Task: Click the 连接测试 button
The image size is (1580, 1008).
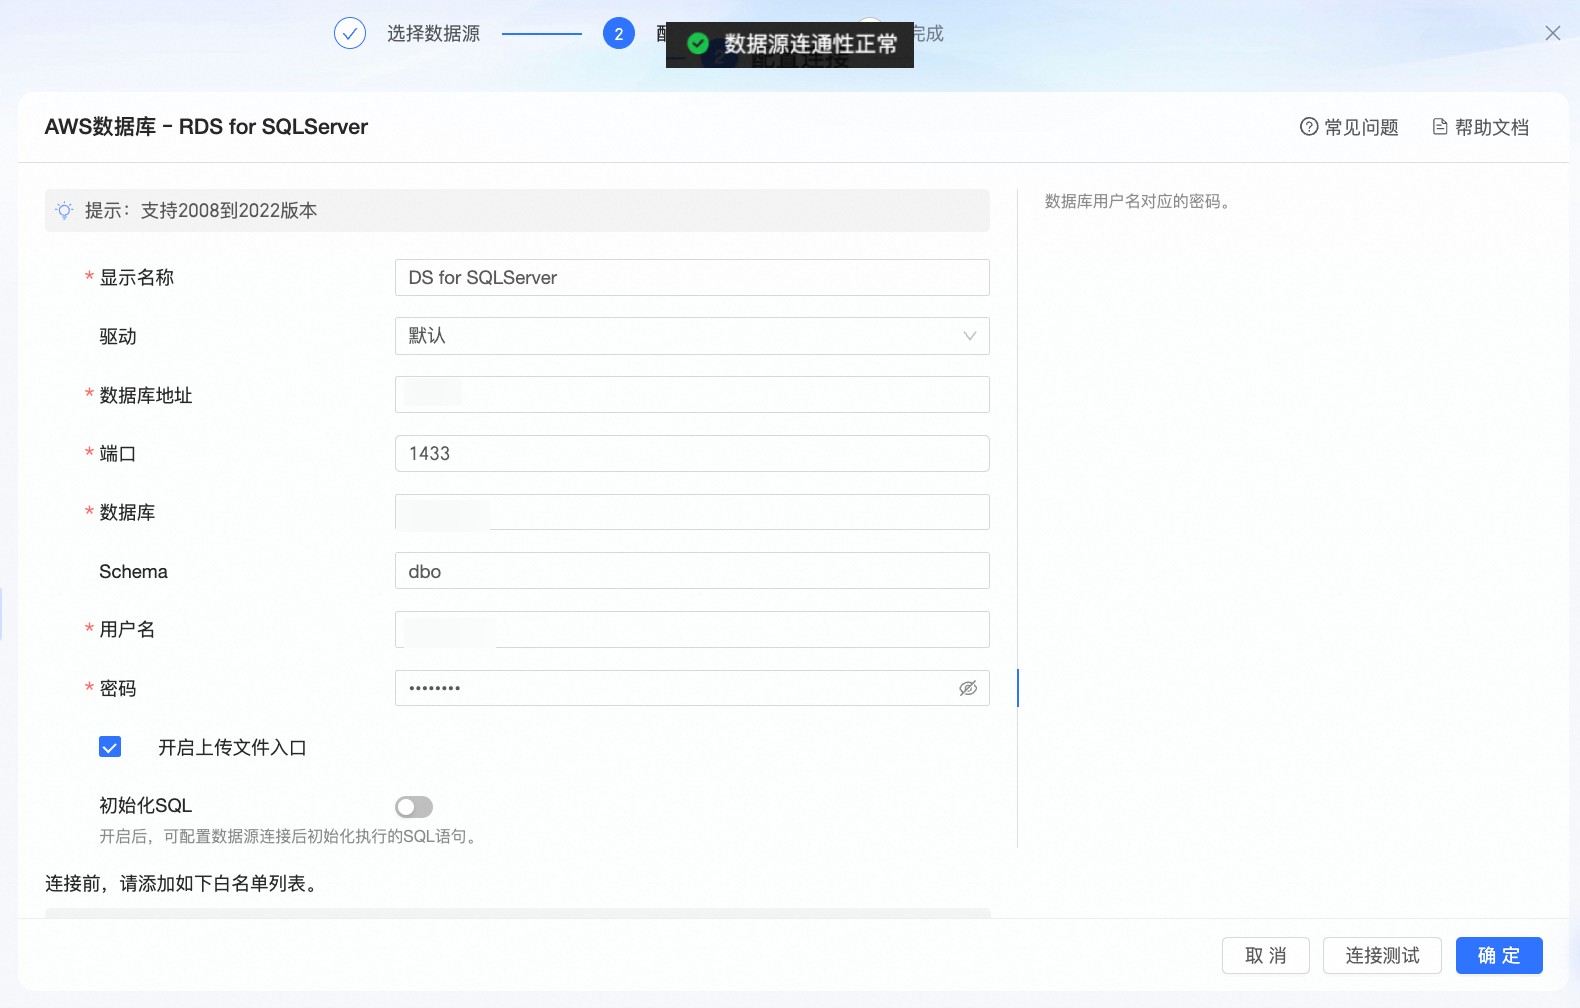Action: point(1382,956)
